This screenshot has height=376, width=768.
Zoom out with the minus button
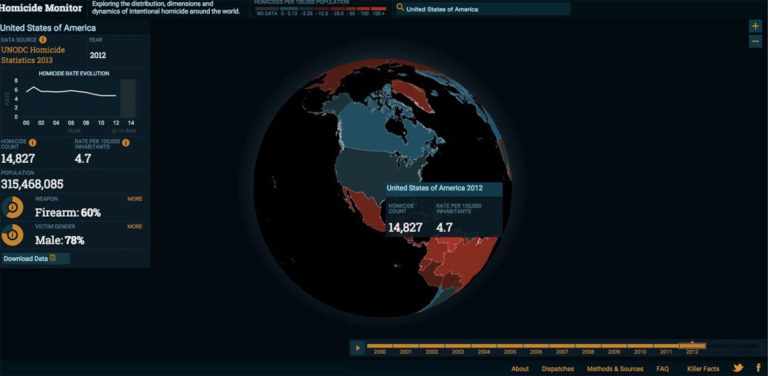(755, 41)
